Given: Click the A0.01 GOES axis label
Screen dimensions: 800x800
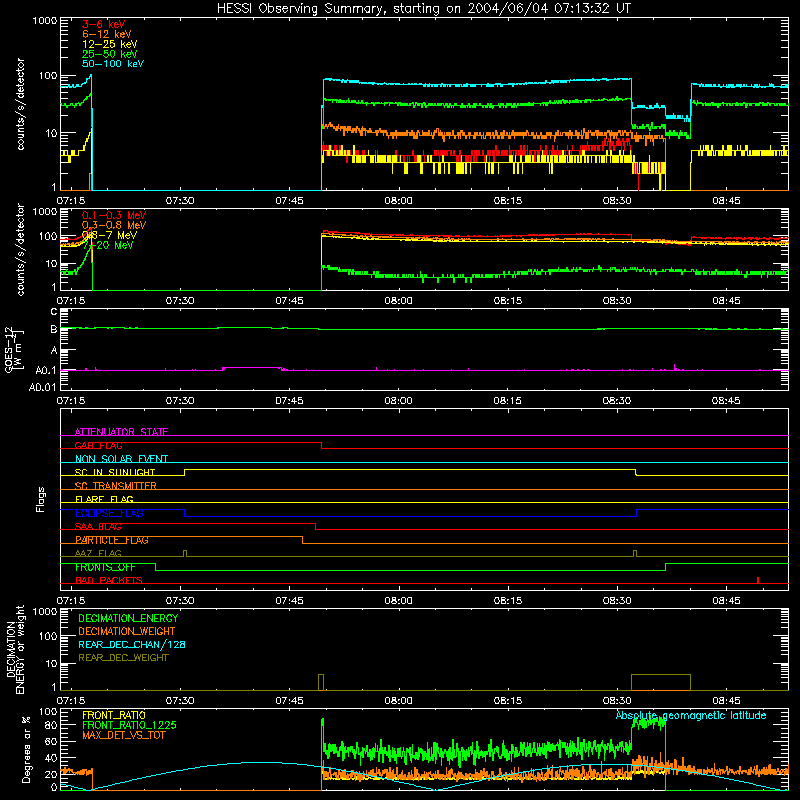Looking at the screenshot, I should [42, 387].
